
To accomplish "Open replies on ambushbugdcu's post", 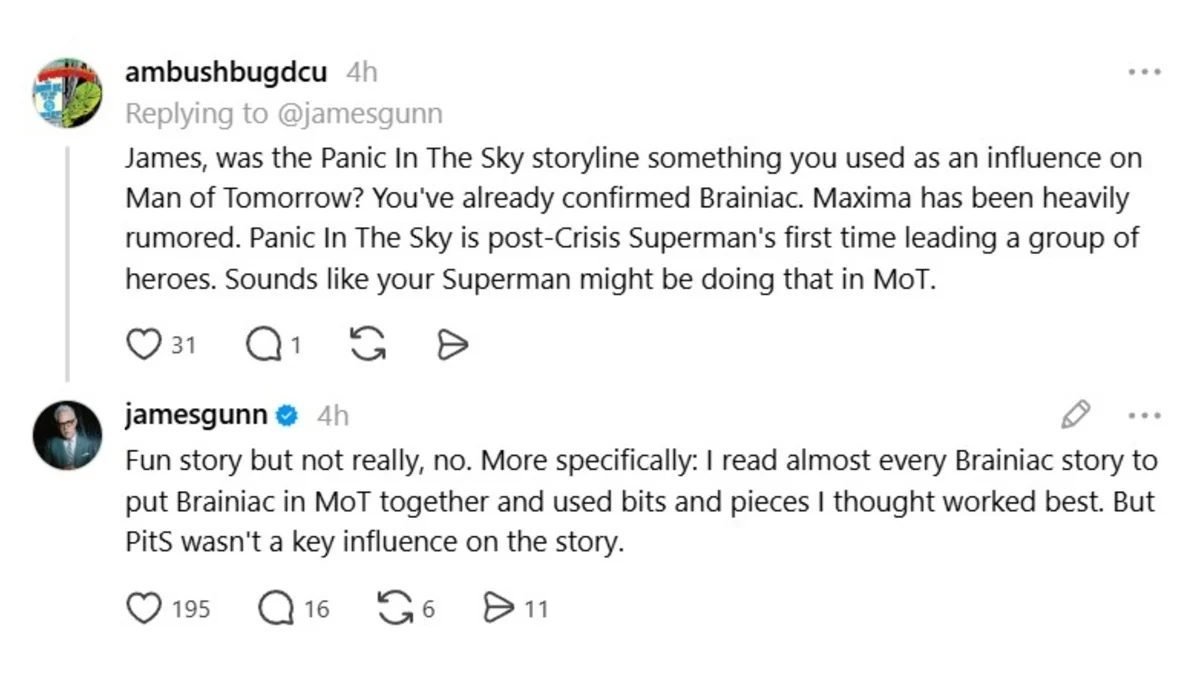I will point(264,345).
